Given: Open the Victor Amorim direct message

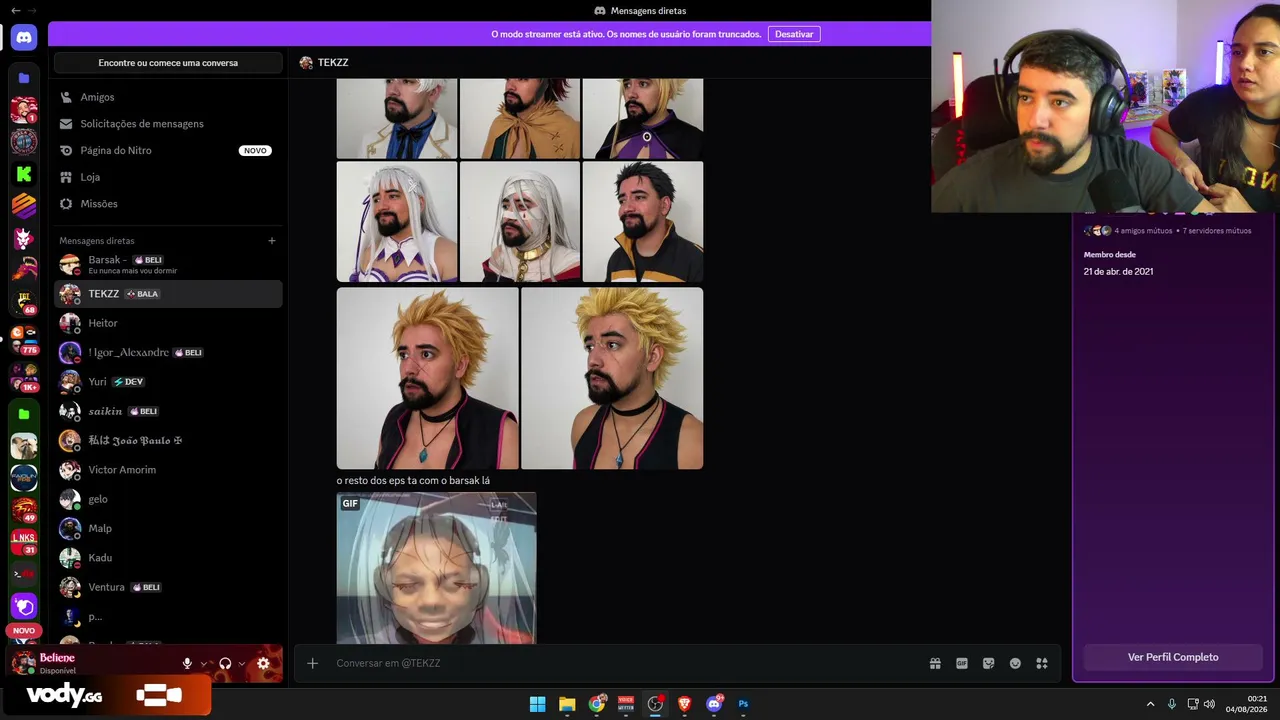Looking at the screenshot, I should [168, 470].
